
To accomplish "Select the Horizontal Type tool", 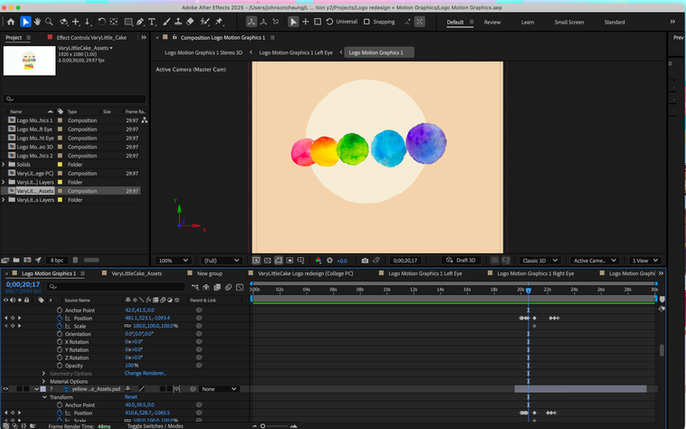I will [152, 21].
